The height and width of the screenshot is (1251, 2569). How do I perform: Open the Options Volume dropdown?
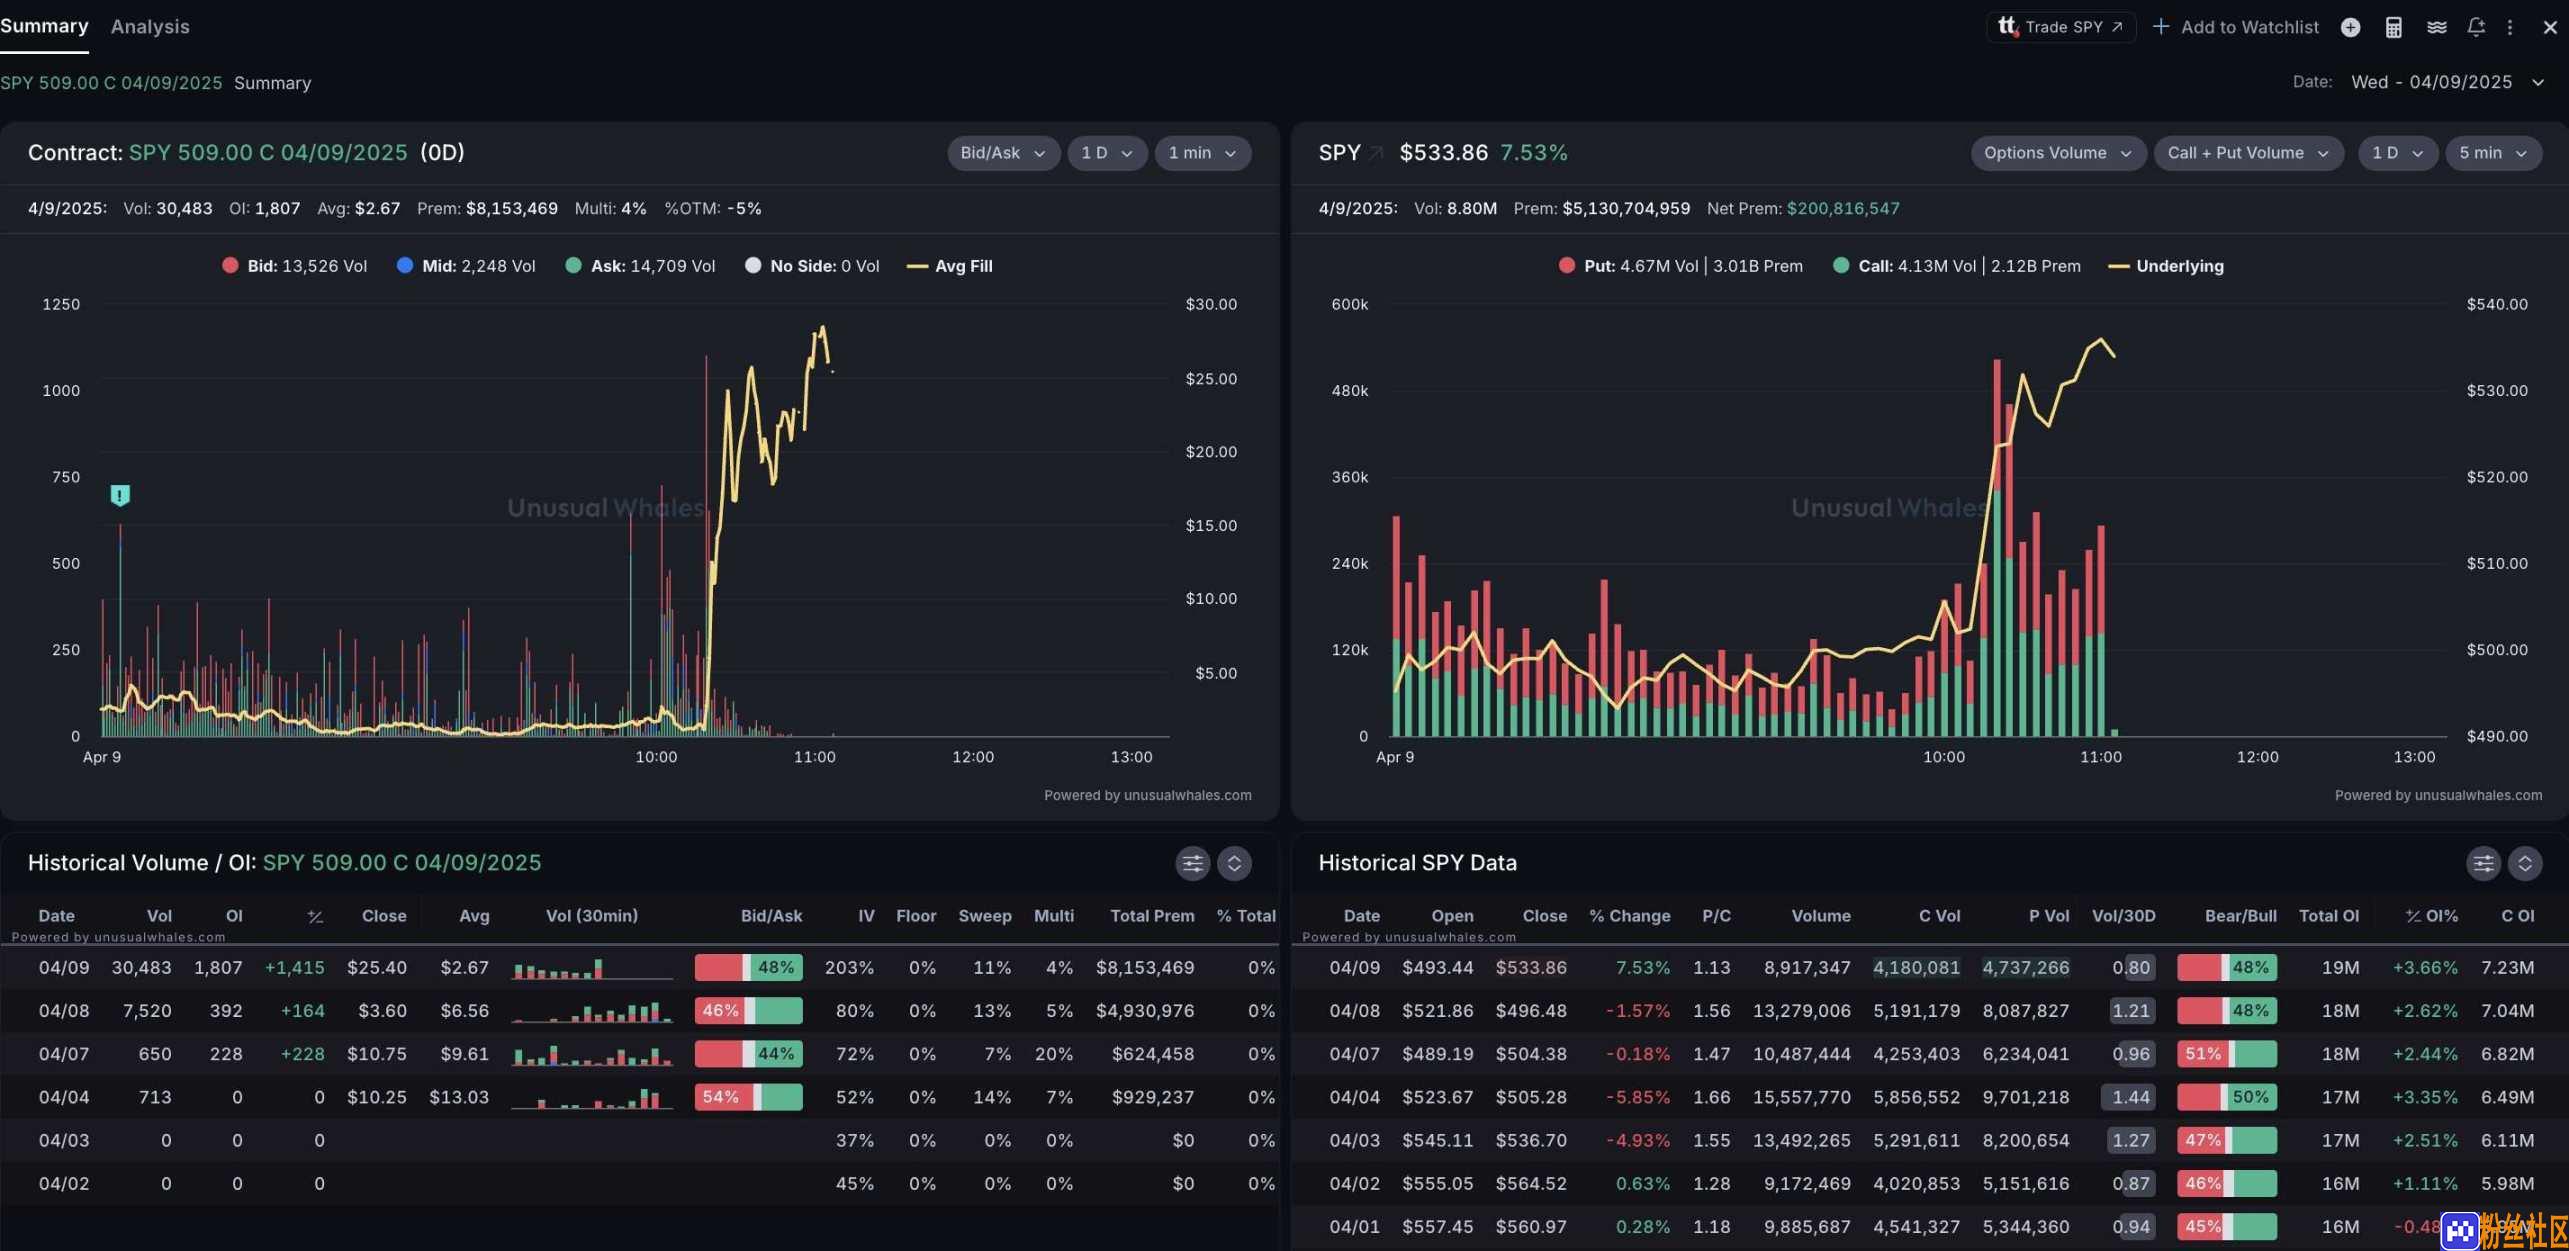click(2057, 153)
